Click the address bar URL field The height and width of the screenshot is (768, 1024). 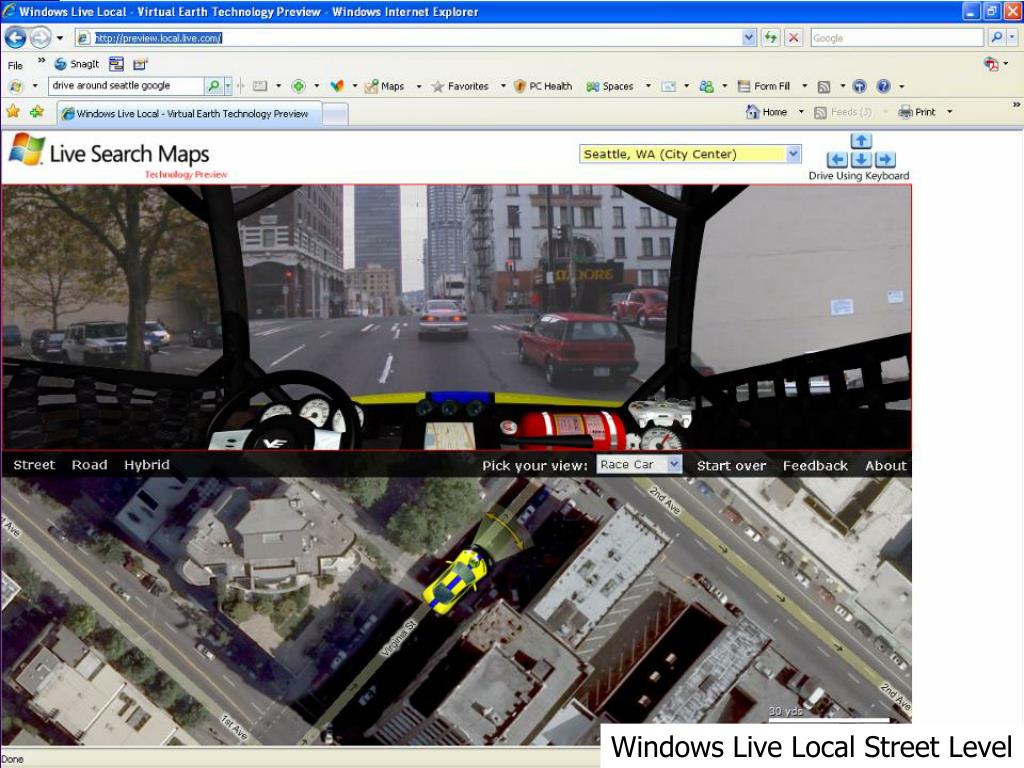click(x=417, y=38)
